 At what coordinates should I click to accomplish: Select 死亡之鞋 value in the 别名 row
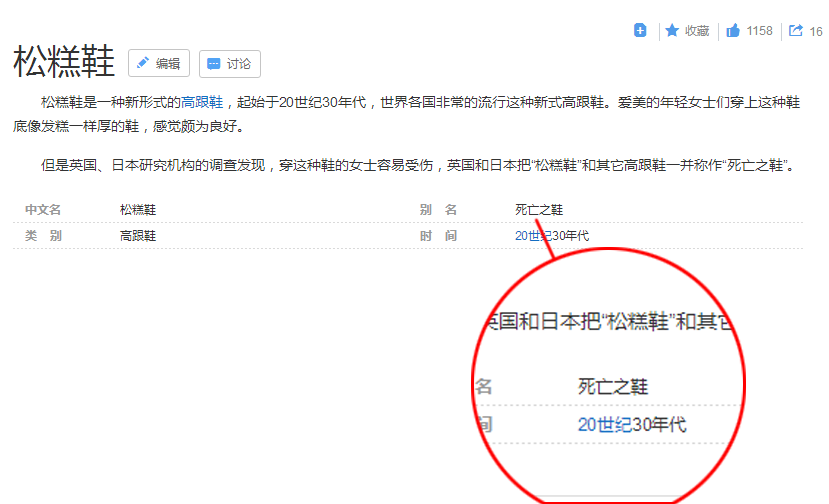tap(539, 210)
